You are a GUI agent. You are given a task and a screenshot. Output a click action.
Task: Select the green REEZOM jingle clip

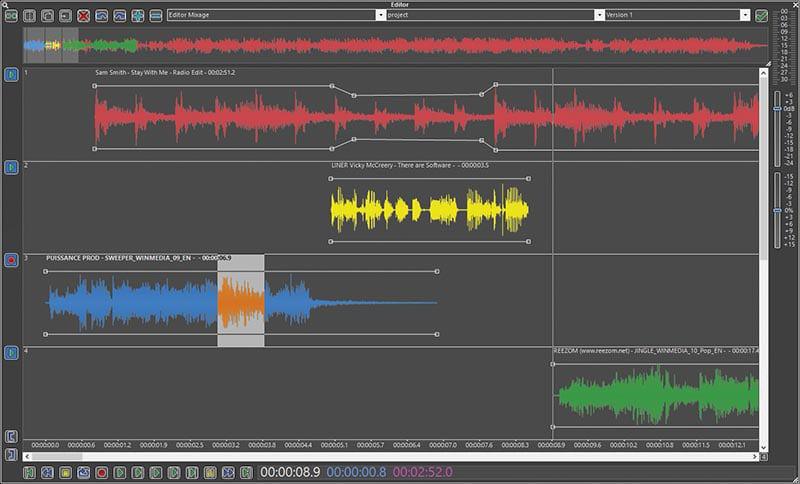(x=655, y=396)
